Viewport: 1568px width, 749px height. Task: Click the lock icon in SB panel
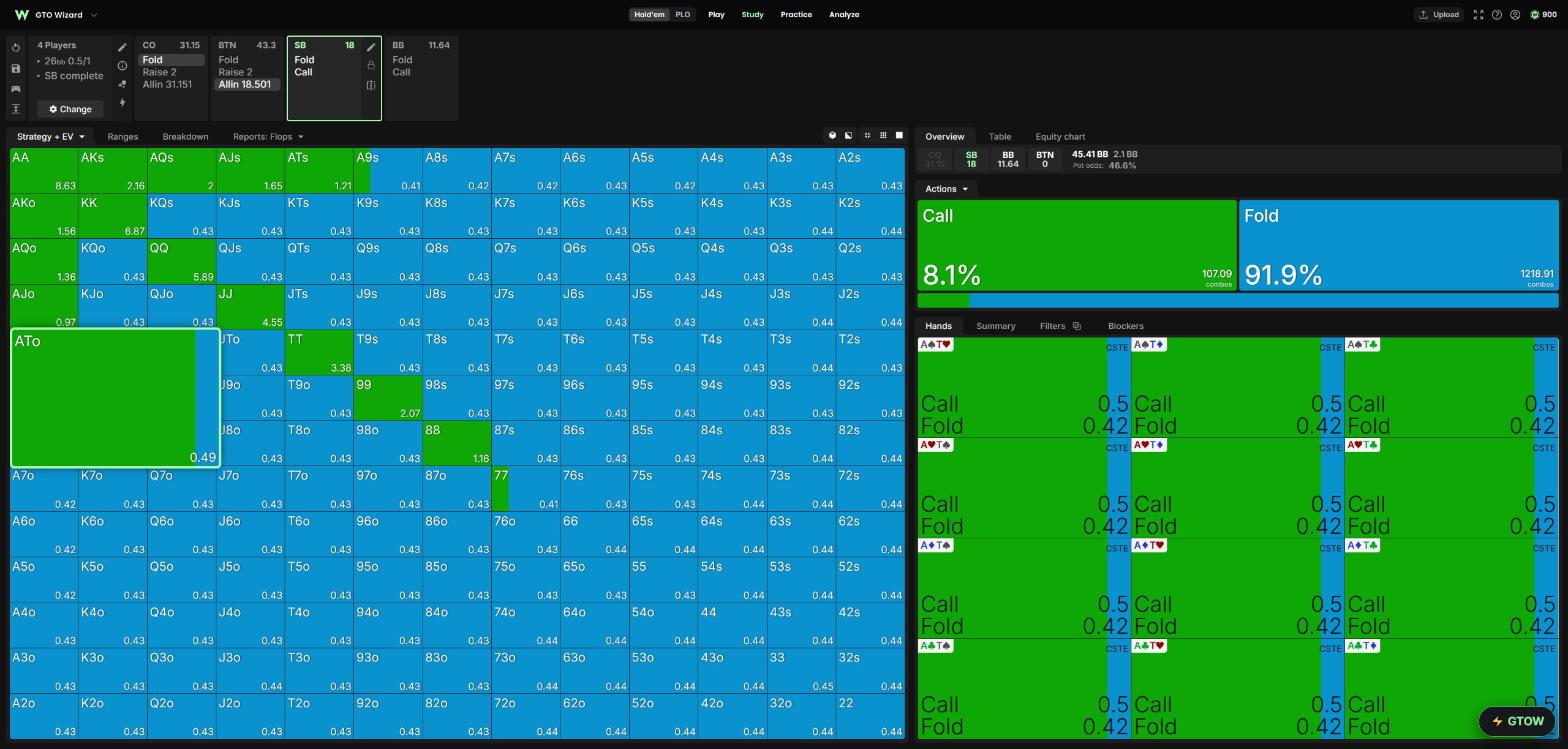(x=371, y=66)
